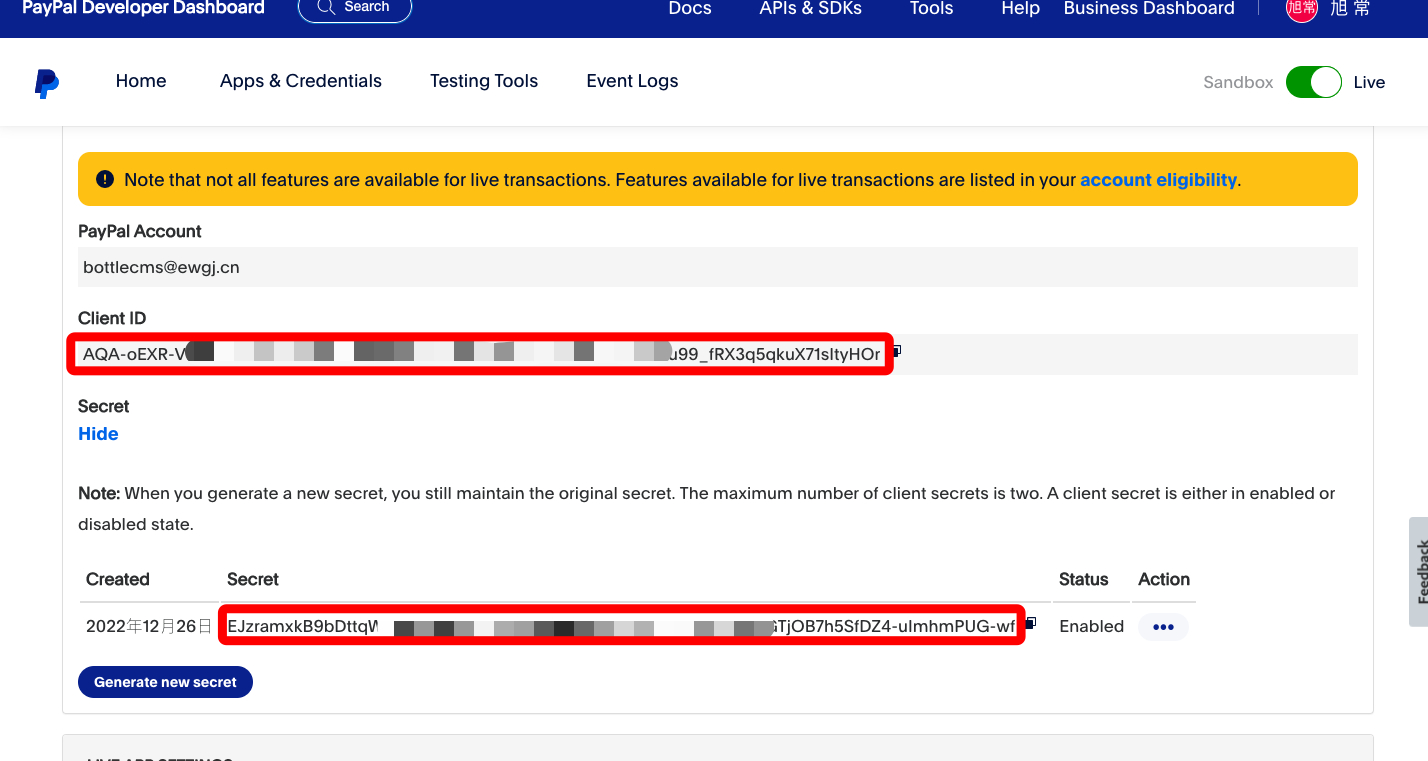Click the Secret column header
Screen dimensions: 1428x761
tap(253, 579)
